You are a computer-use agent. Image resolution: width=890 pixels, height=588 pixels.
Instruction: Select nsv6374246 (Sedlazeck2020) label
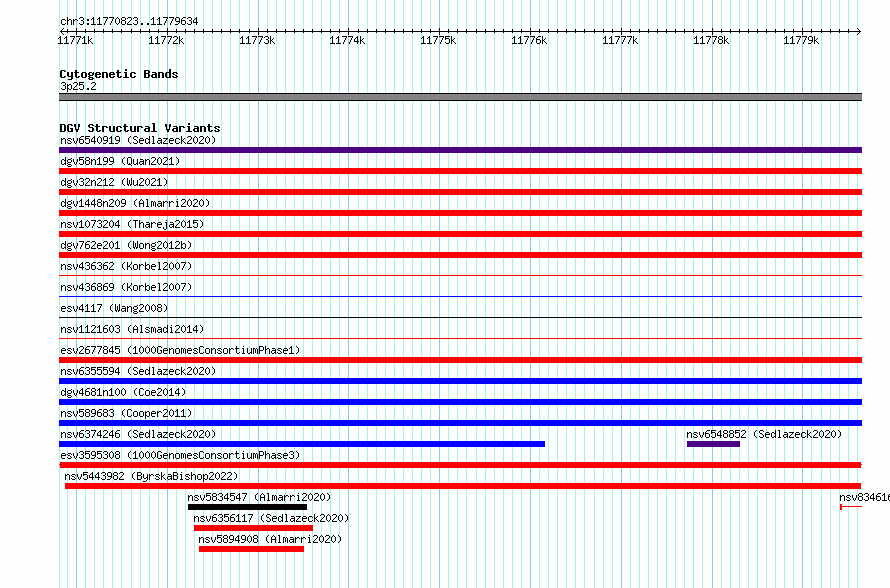(x=138, y=434)
